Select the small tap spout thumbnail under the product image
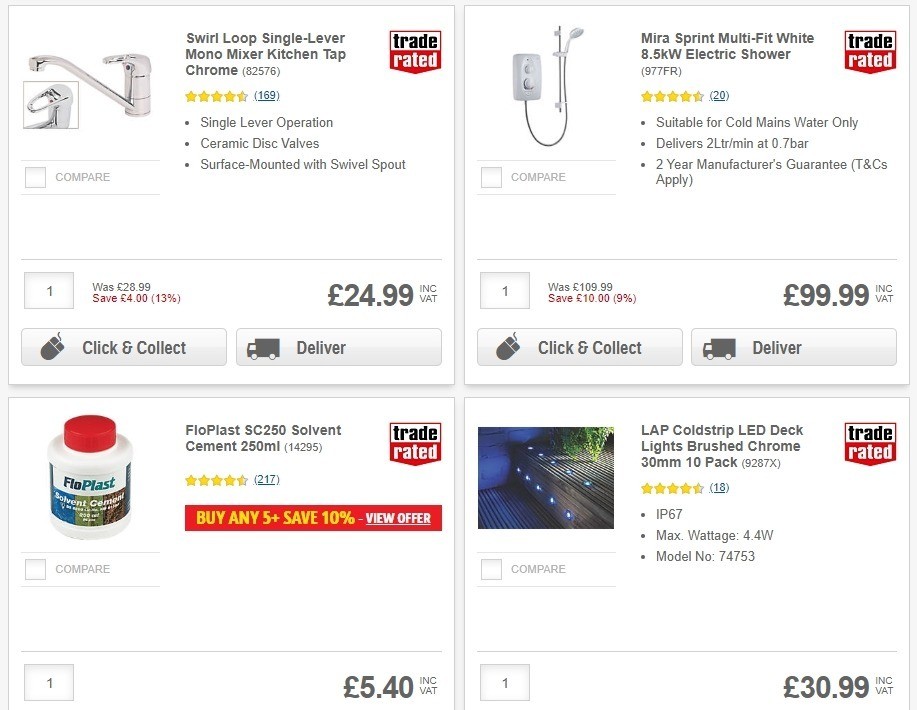 (x=49, y=106)
